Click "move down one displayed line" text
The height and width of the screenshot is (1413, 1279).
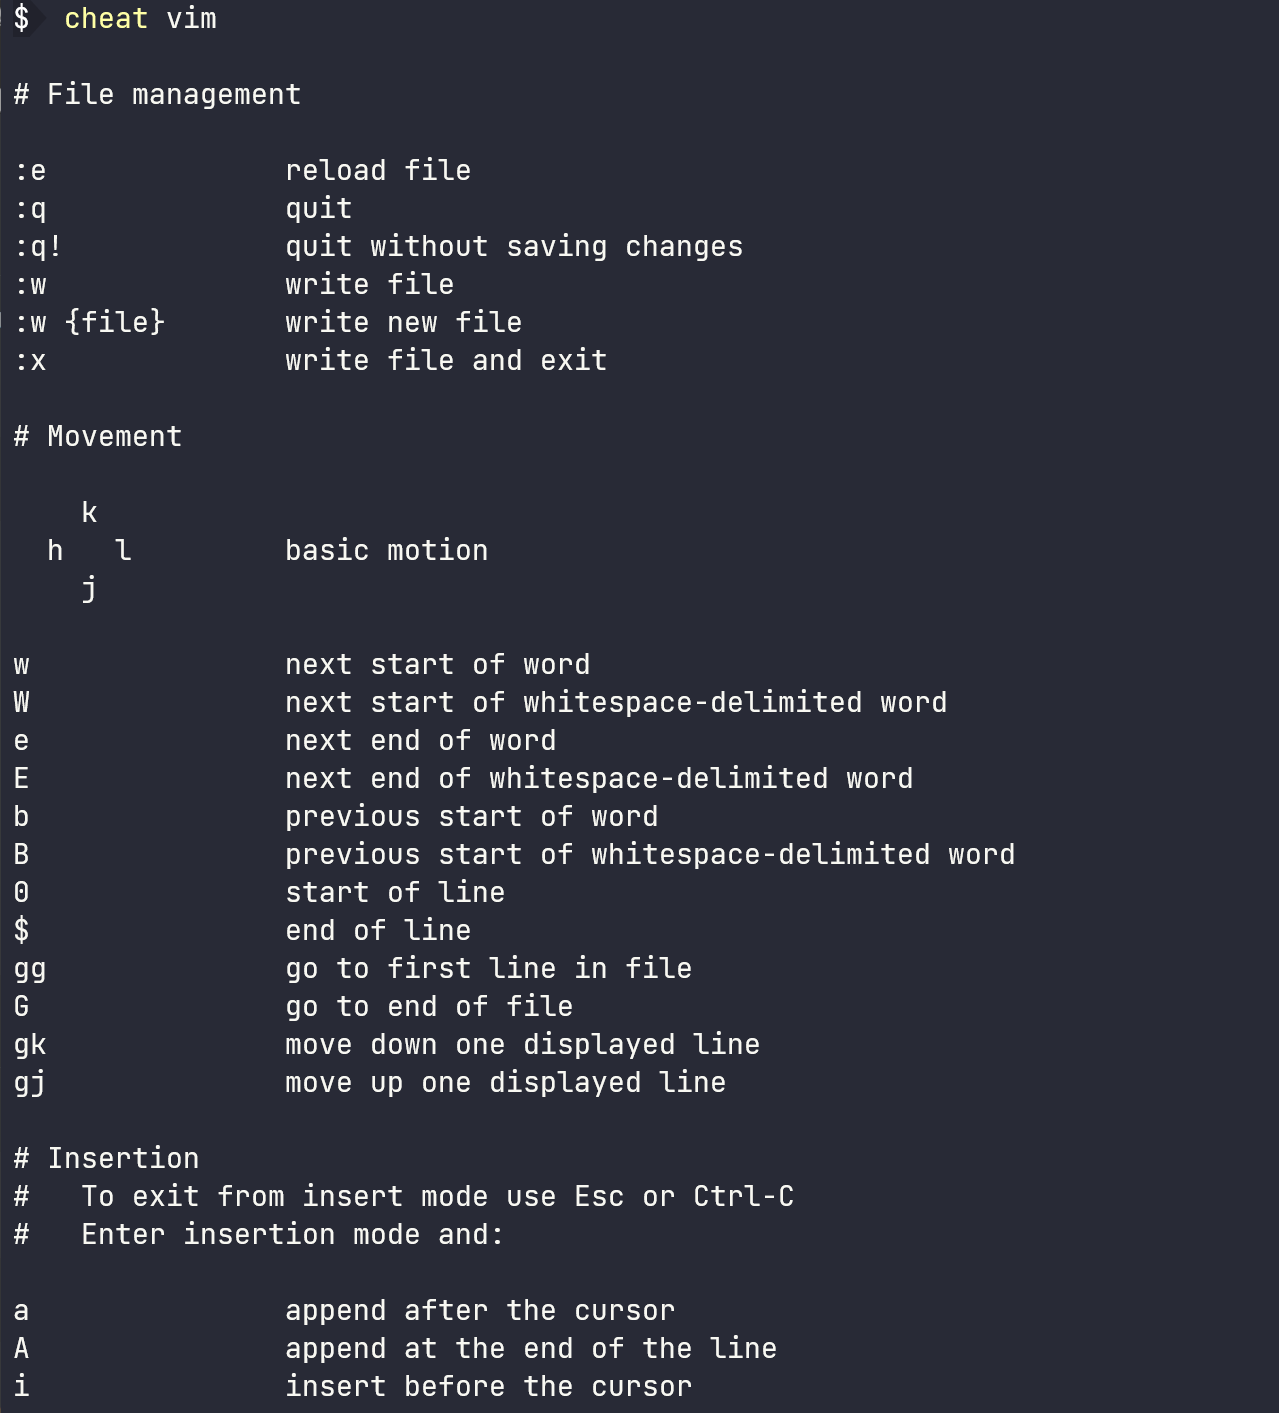pyautogui.click(x=521, y=1045)
